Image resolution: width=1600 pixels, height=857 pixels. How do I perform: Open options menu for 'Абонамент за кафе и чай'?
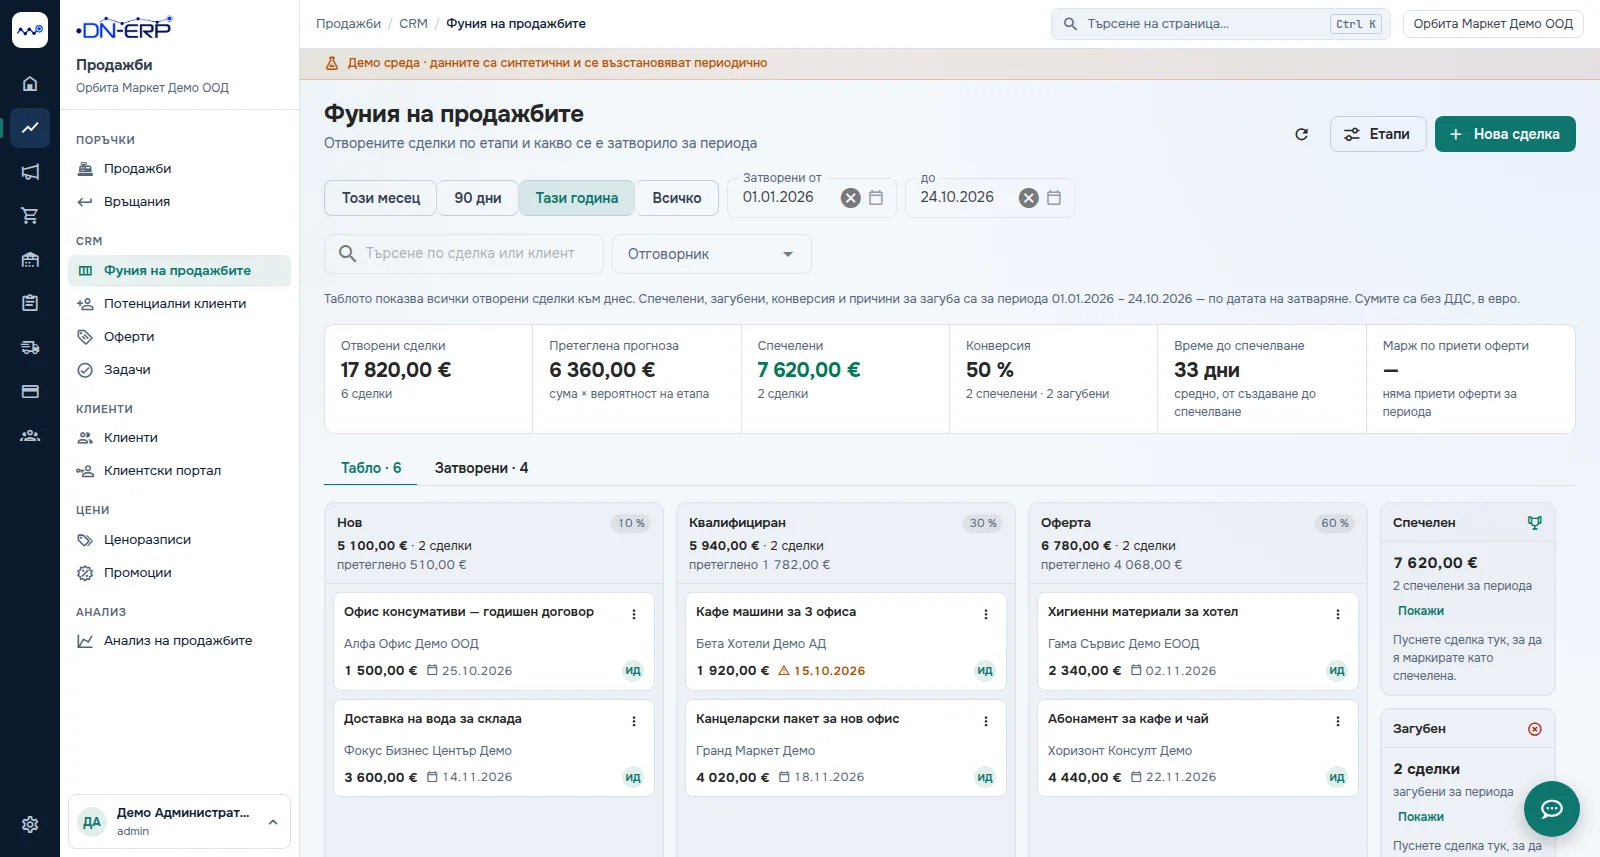click(1338, 721)
